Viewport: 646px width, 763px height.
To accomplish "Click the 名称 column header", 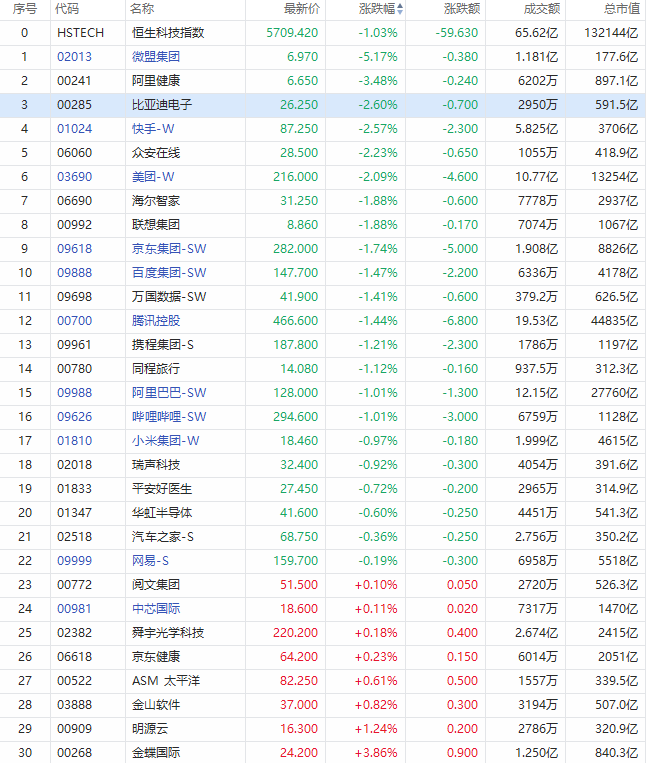I will 142,9.
